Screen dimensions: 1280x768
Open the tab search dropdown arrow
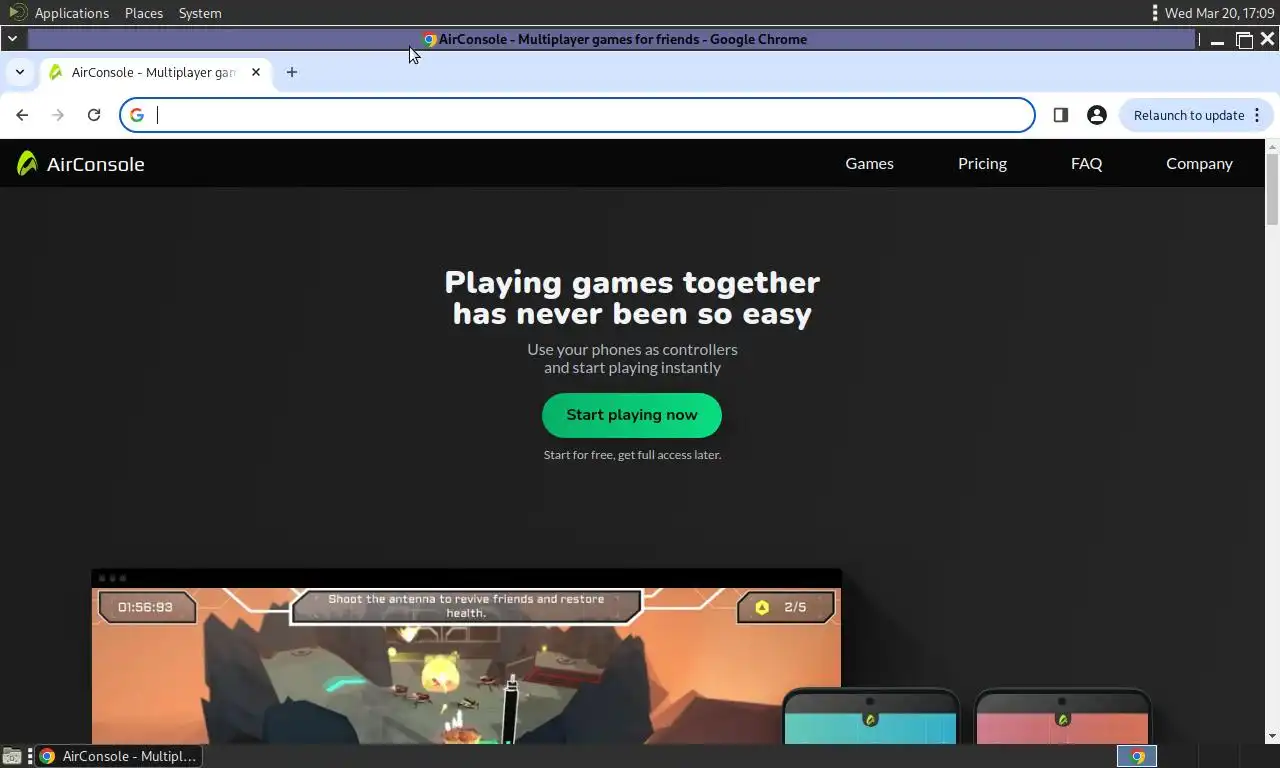click(x=20, y=72)
